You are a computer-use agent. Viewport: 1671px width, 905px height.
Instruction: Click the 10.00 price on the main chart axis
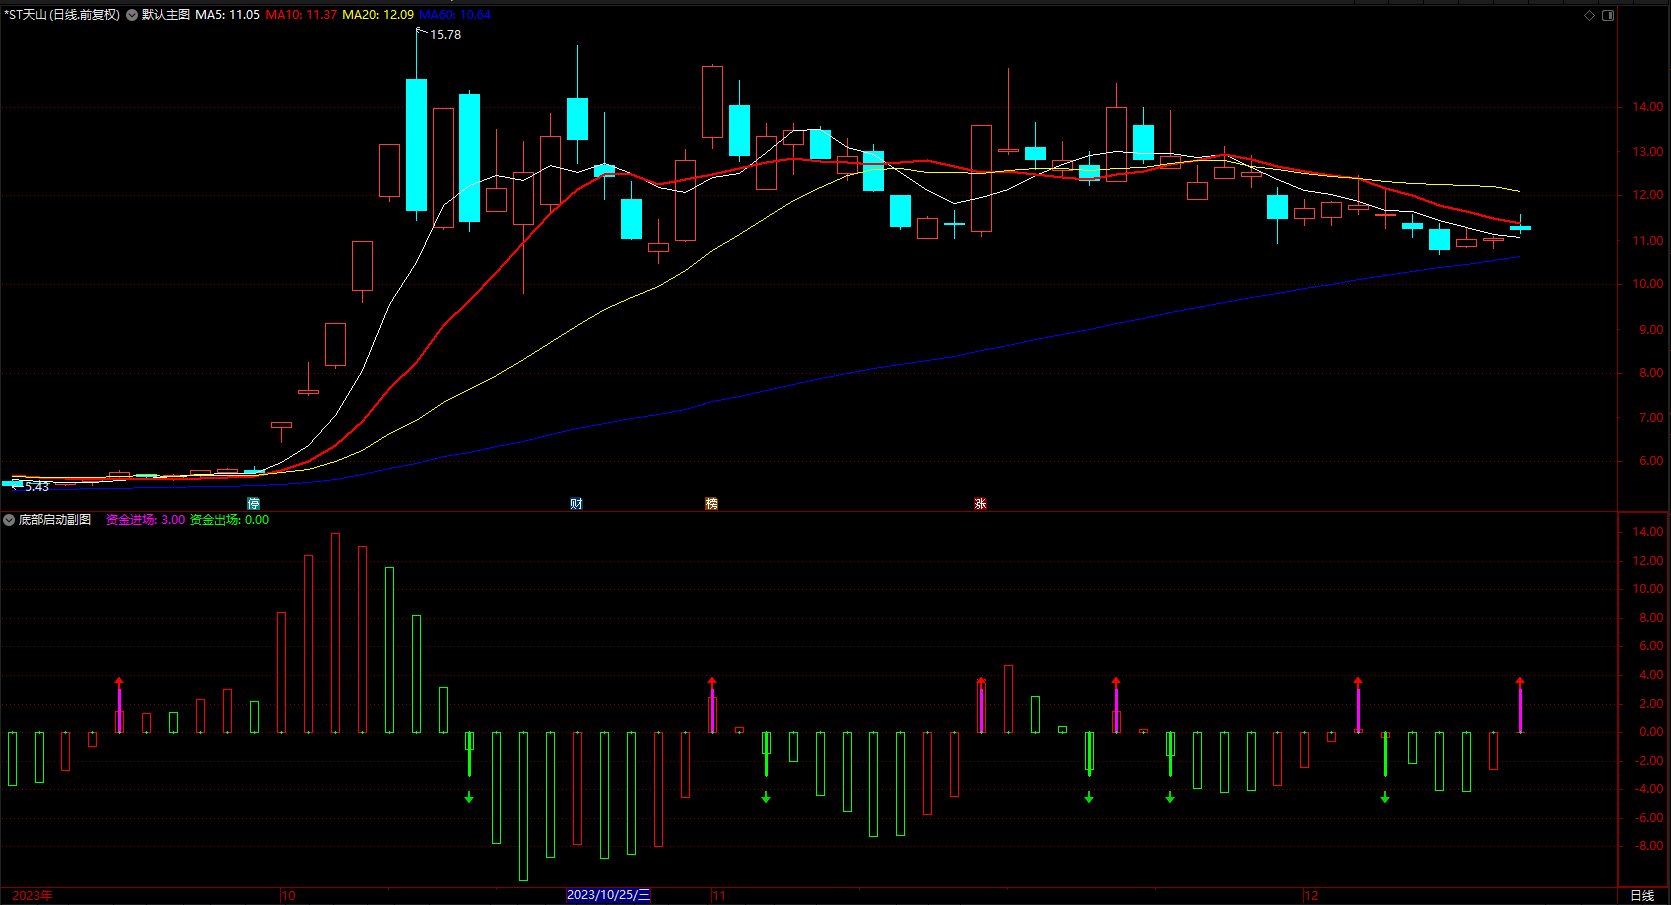click(1648, 284)
